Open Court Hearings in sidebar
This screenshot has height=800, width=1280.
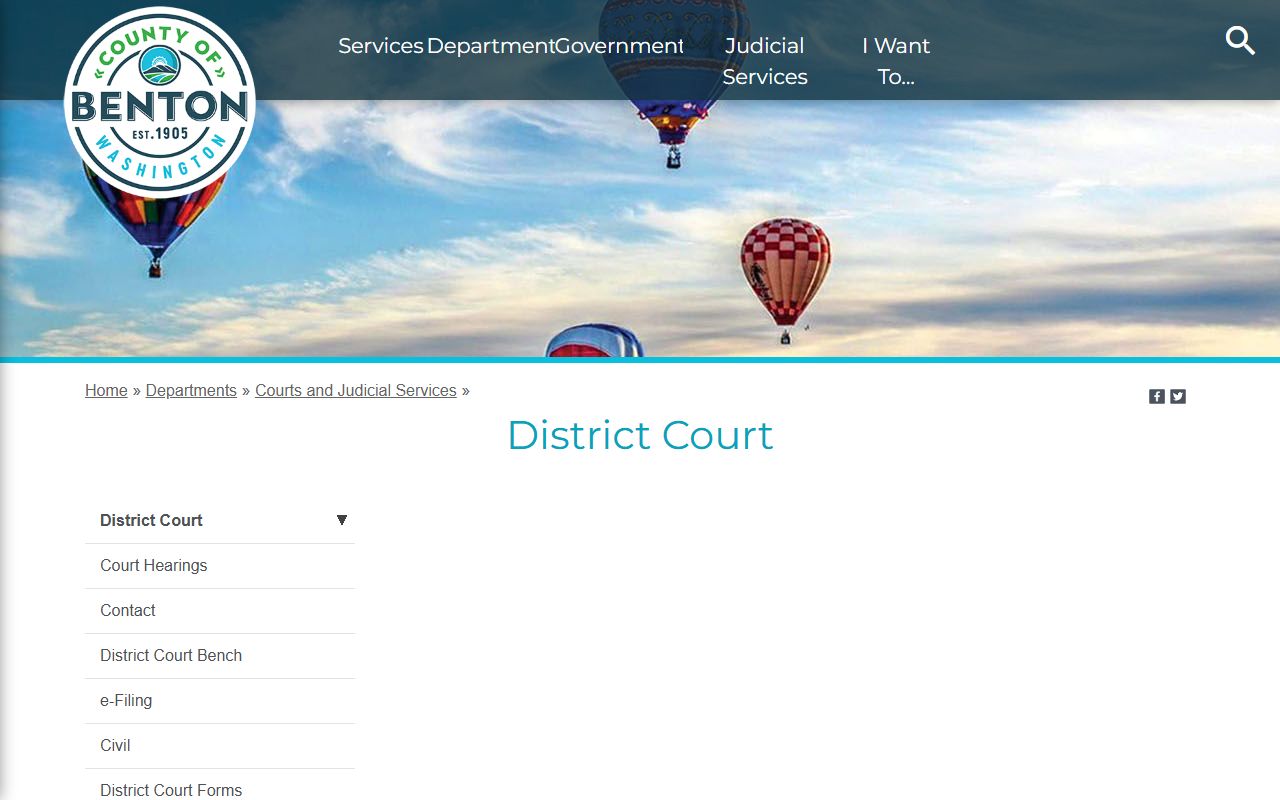click(x=220, y=566)
